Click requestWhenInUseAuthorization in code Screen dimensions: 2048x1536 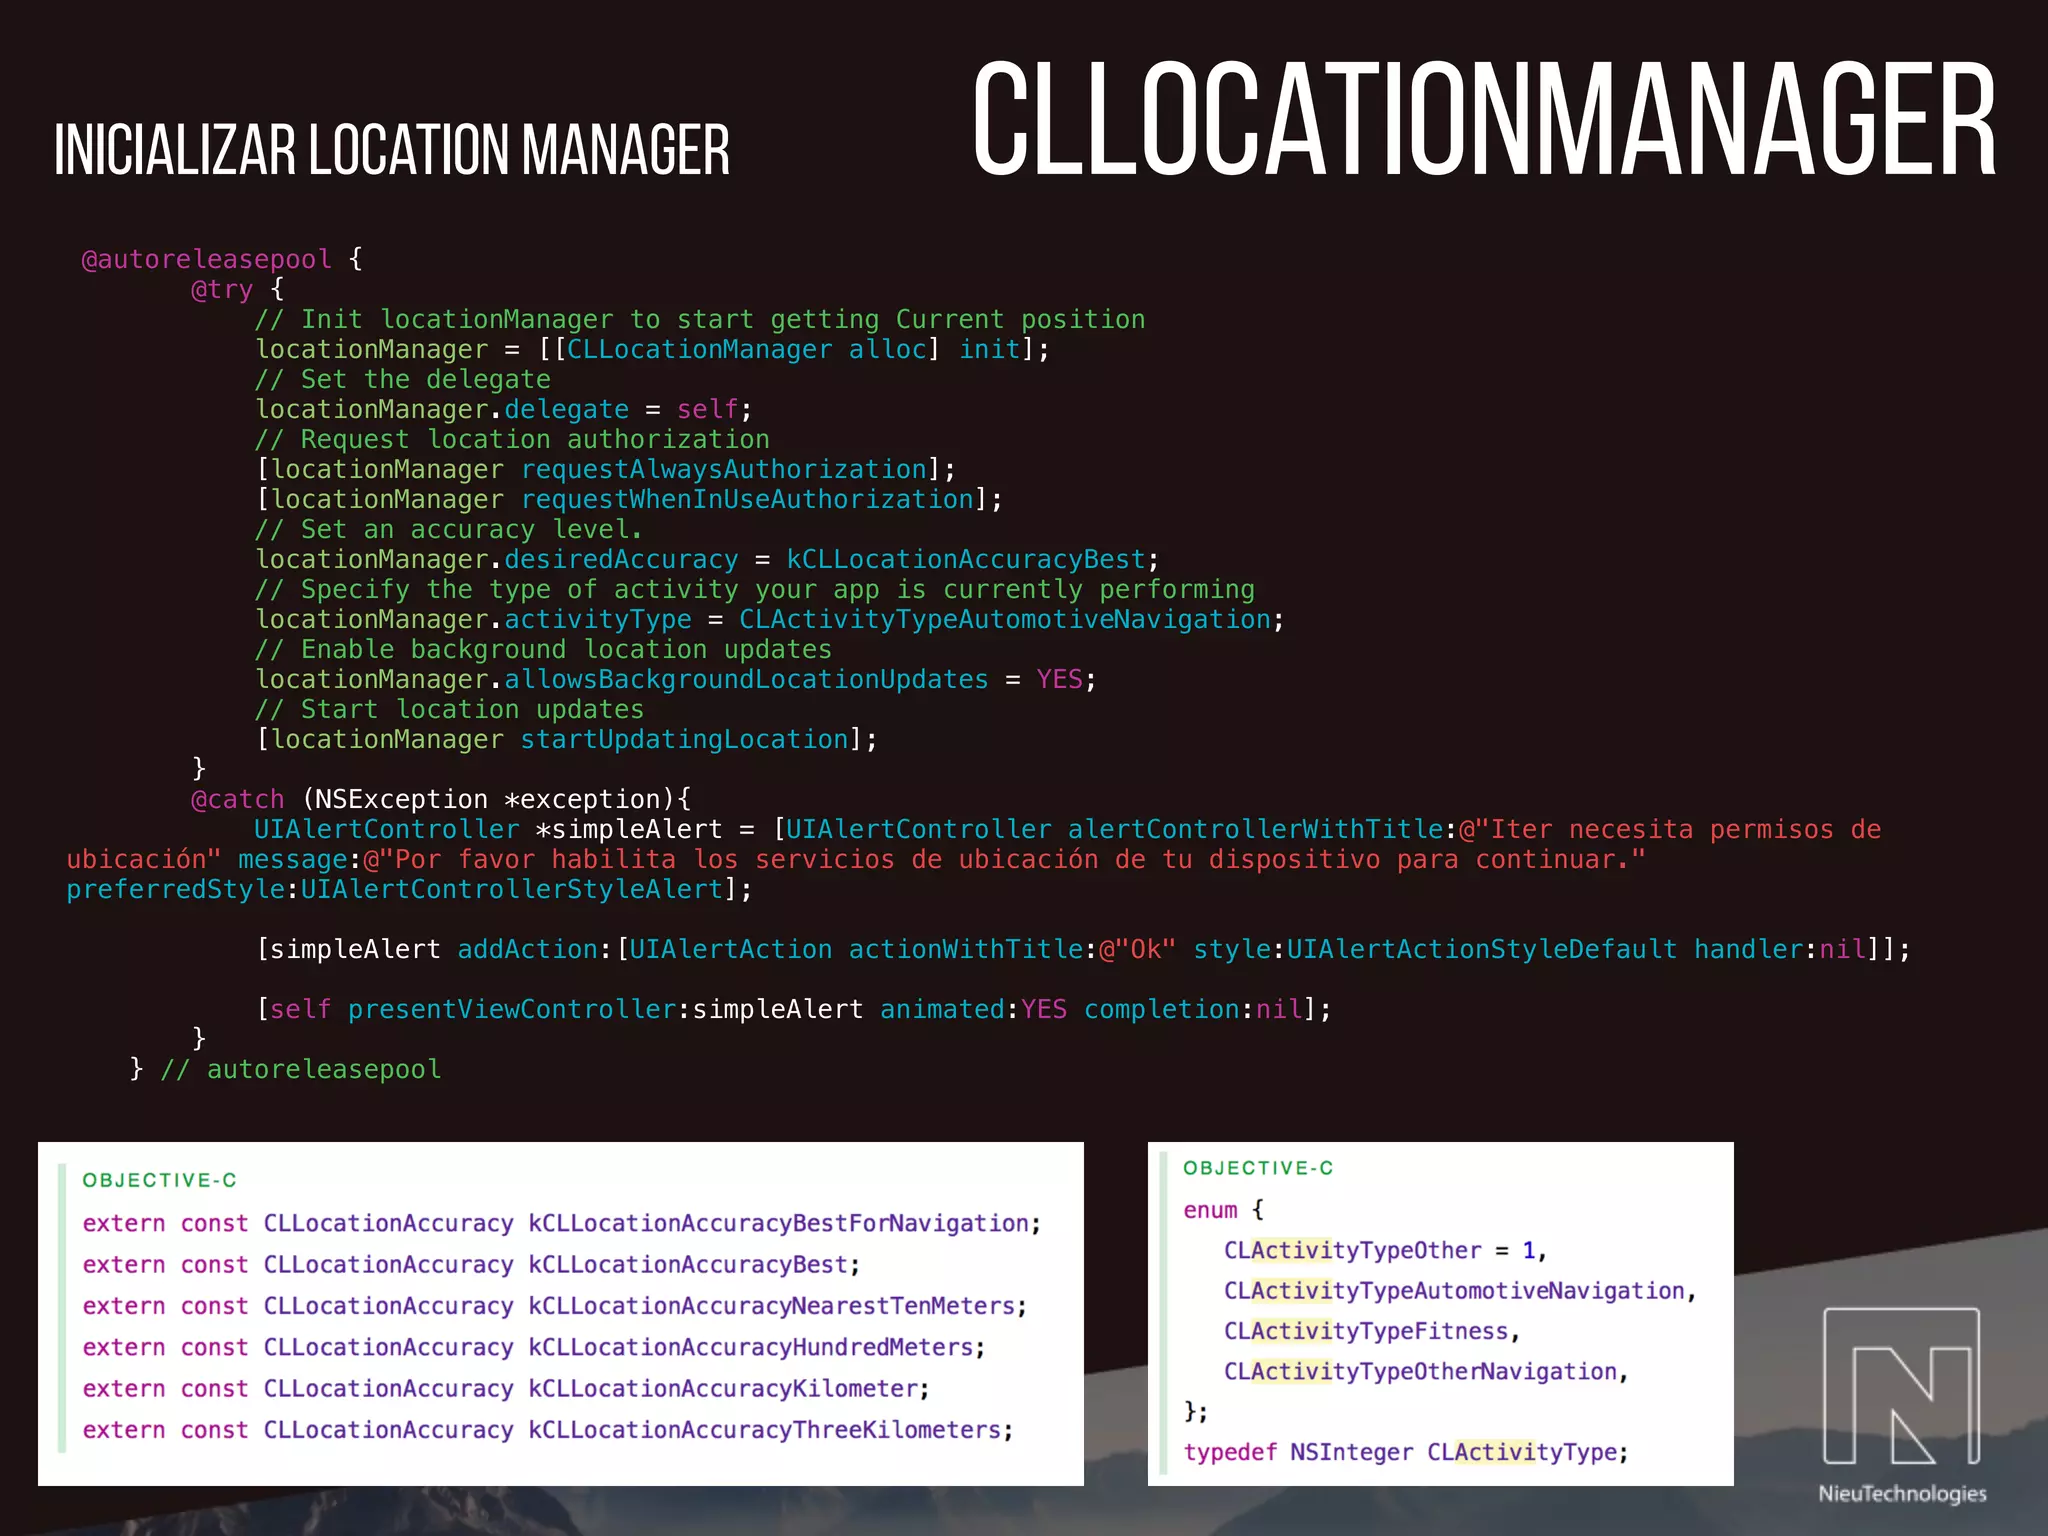point(747,499)
